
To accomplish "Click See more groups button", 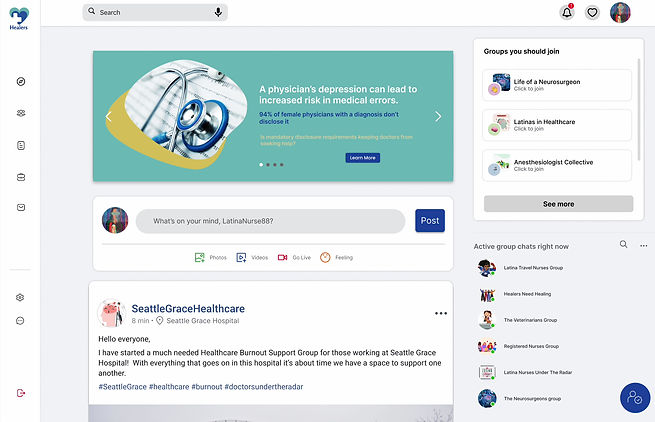I will pos(559,204).
